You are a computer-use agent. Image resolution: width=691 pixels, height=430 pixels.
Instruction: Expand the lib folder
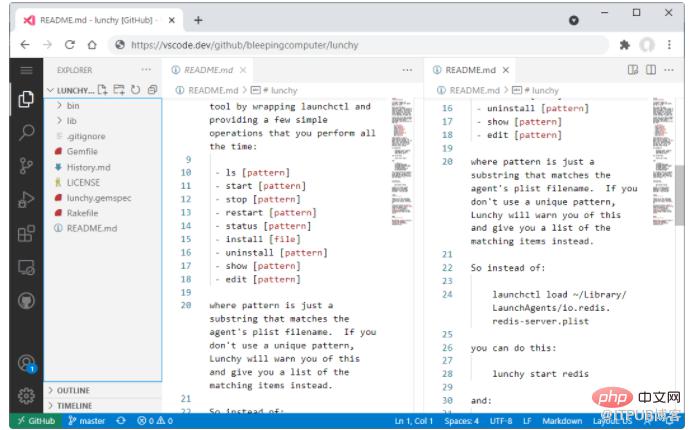pos(103,121)
